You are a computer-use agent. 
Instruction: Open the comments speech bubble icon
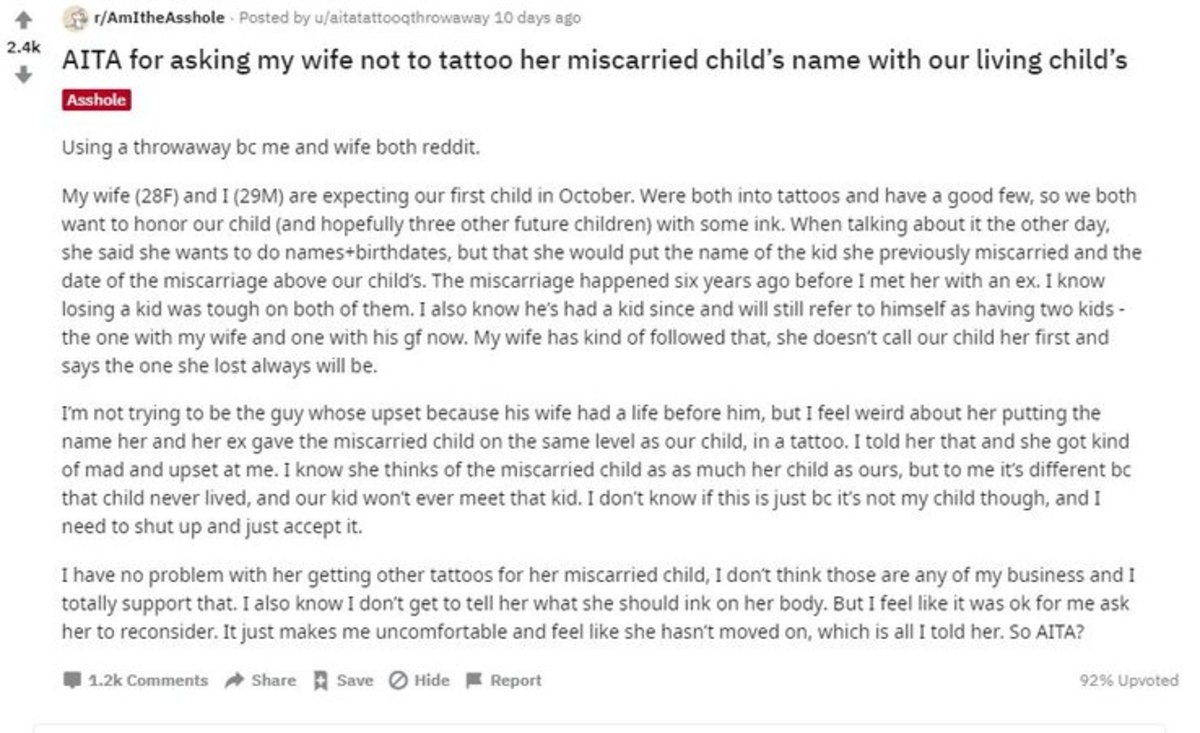coord(72,680)
